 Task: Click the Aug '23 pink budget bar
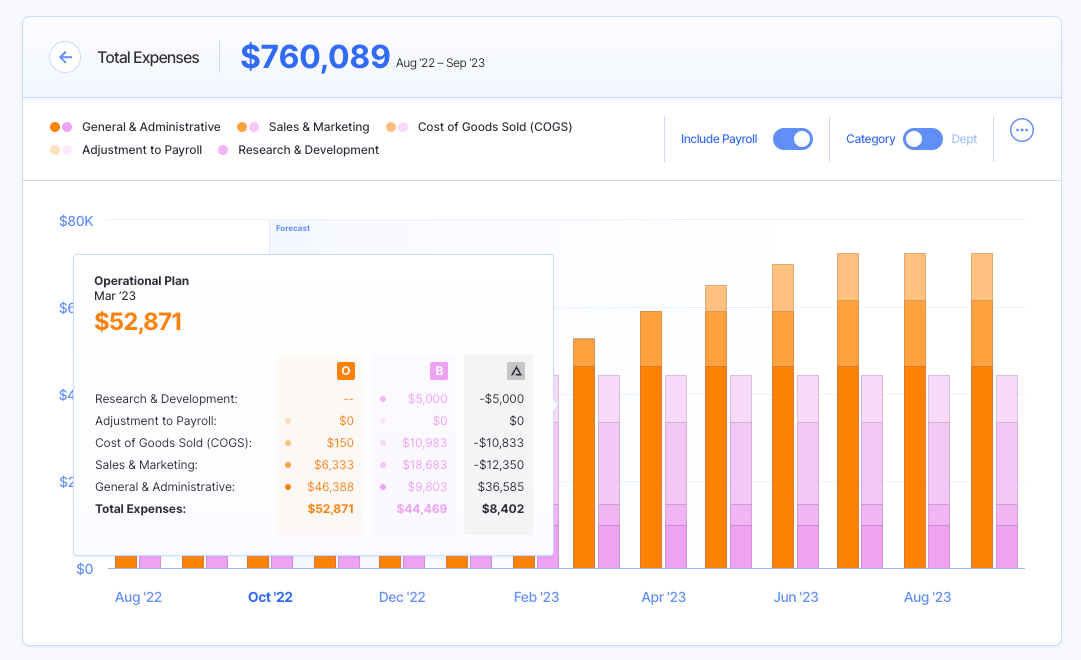click(939, 470)
